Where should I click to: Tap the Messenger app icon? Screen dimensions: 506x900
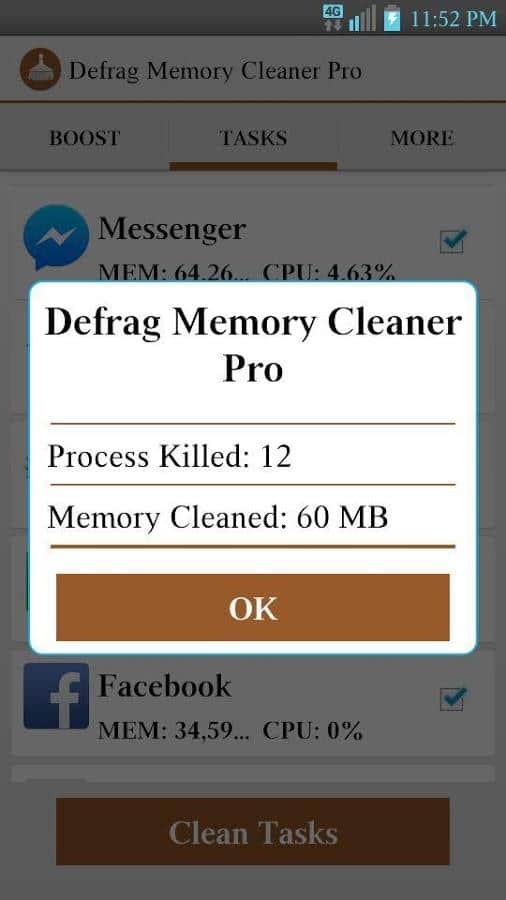click(56, 237)
